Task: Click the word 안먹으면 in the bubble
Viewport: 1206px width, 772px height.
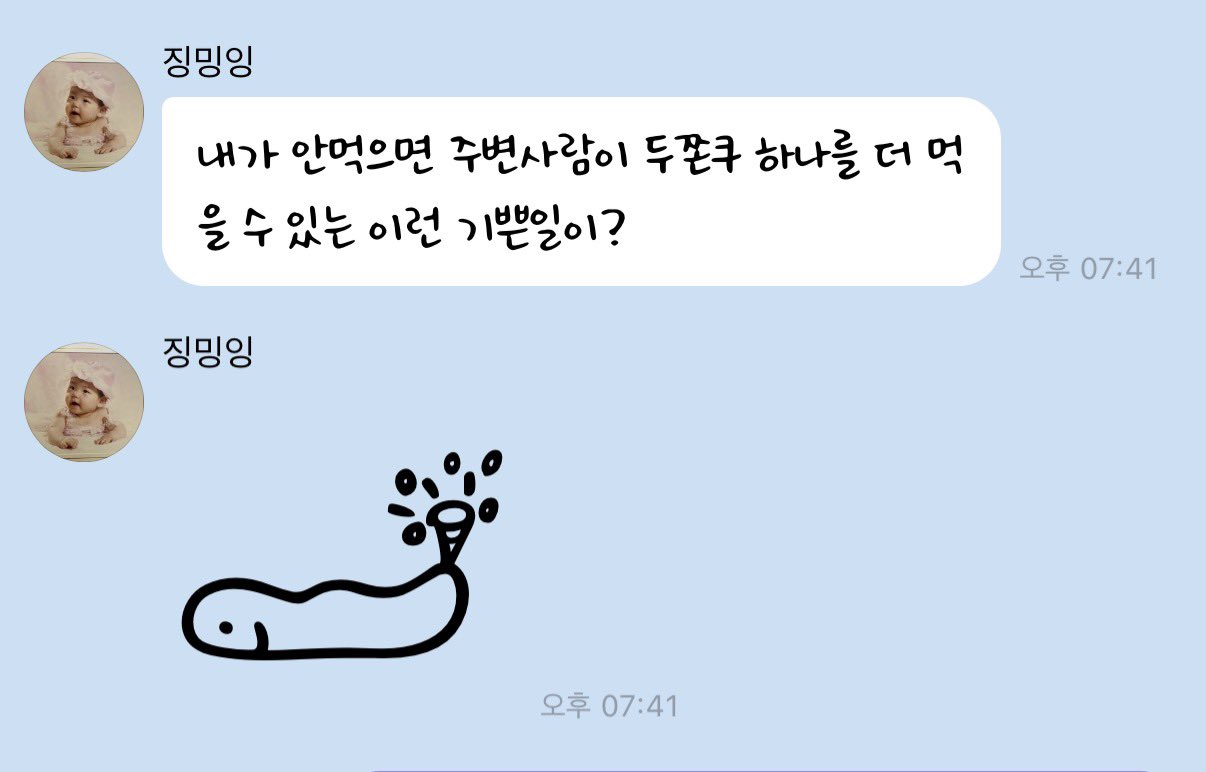Action: coord(354,158)
